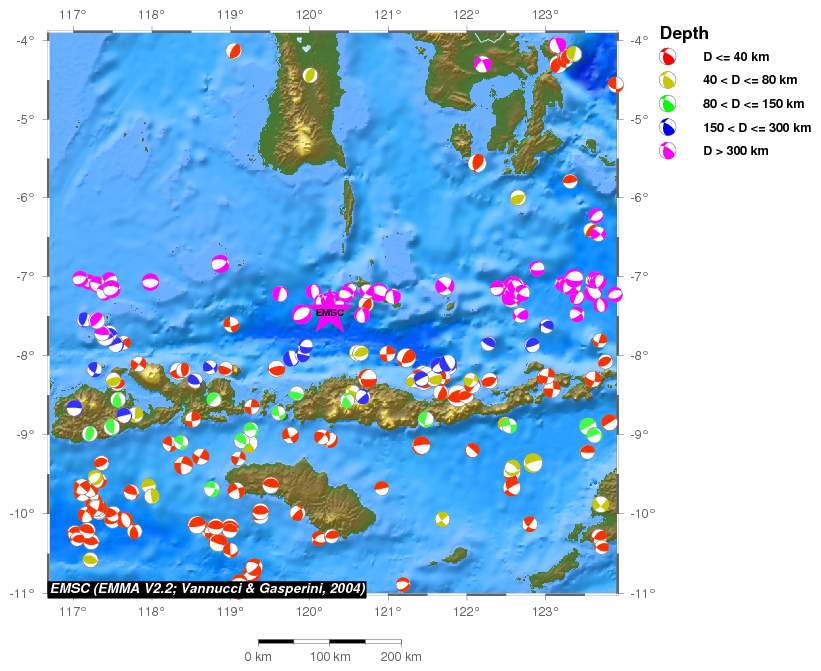Click the pink EMSC star epicenter marker
The image size is (821, 671).
329,313
